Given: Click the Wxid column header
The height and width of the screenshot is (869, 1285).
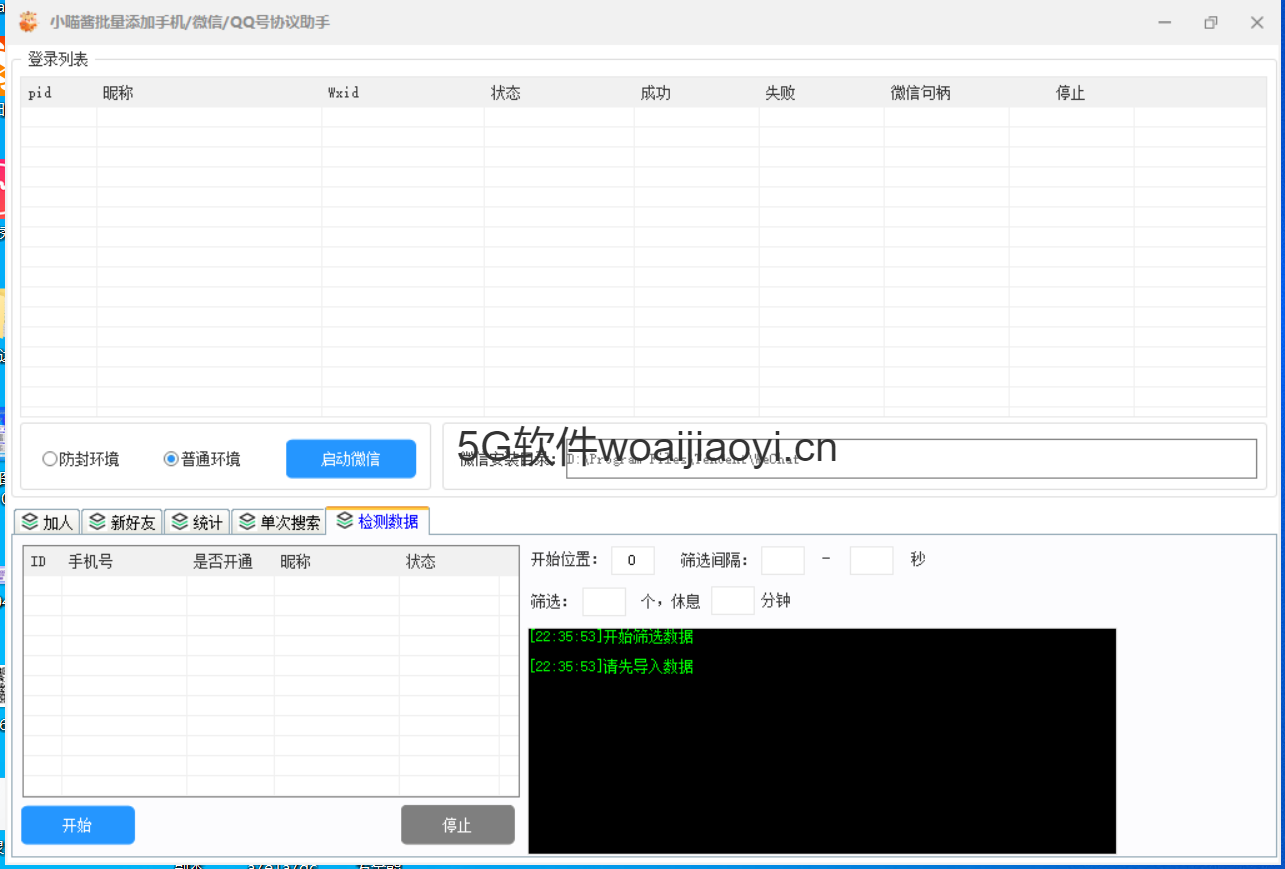Looking at the screenshot, I should (403, 93).
